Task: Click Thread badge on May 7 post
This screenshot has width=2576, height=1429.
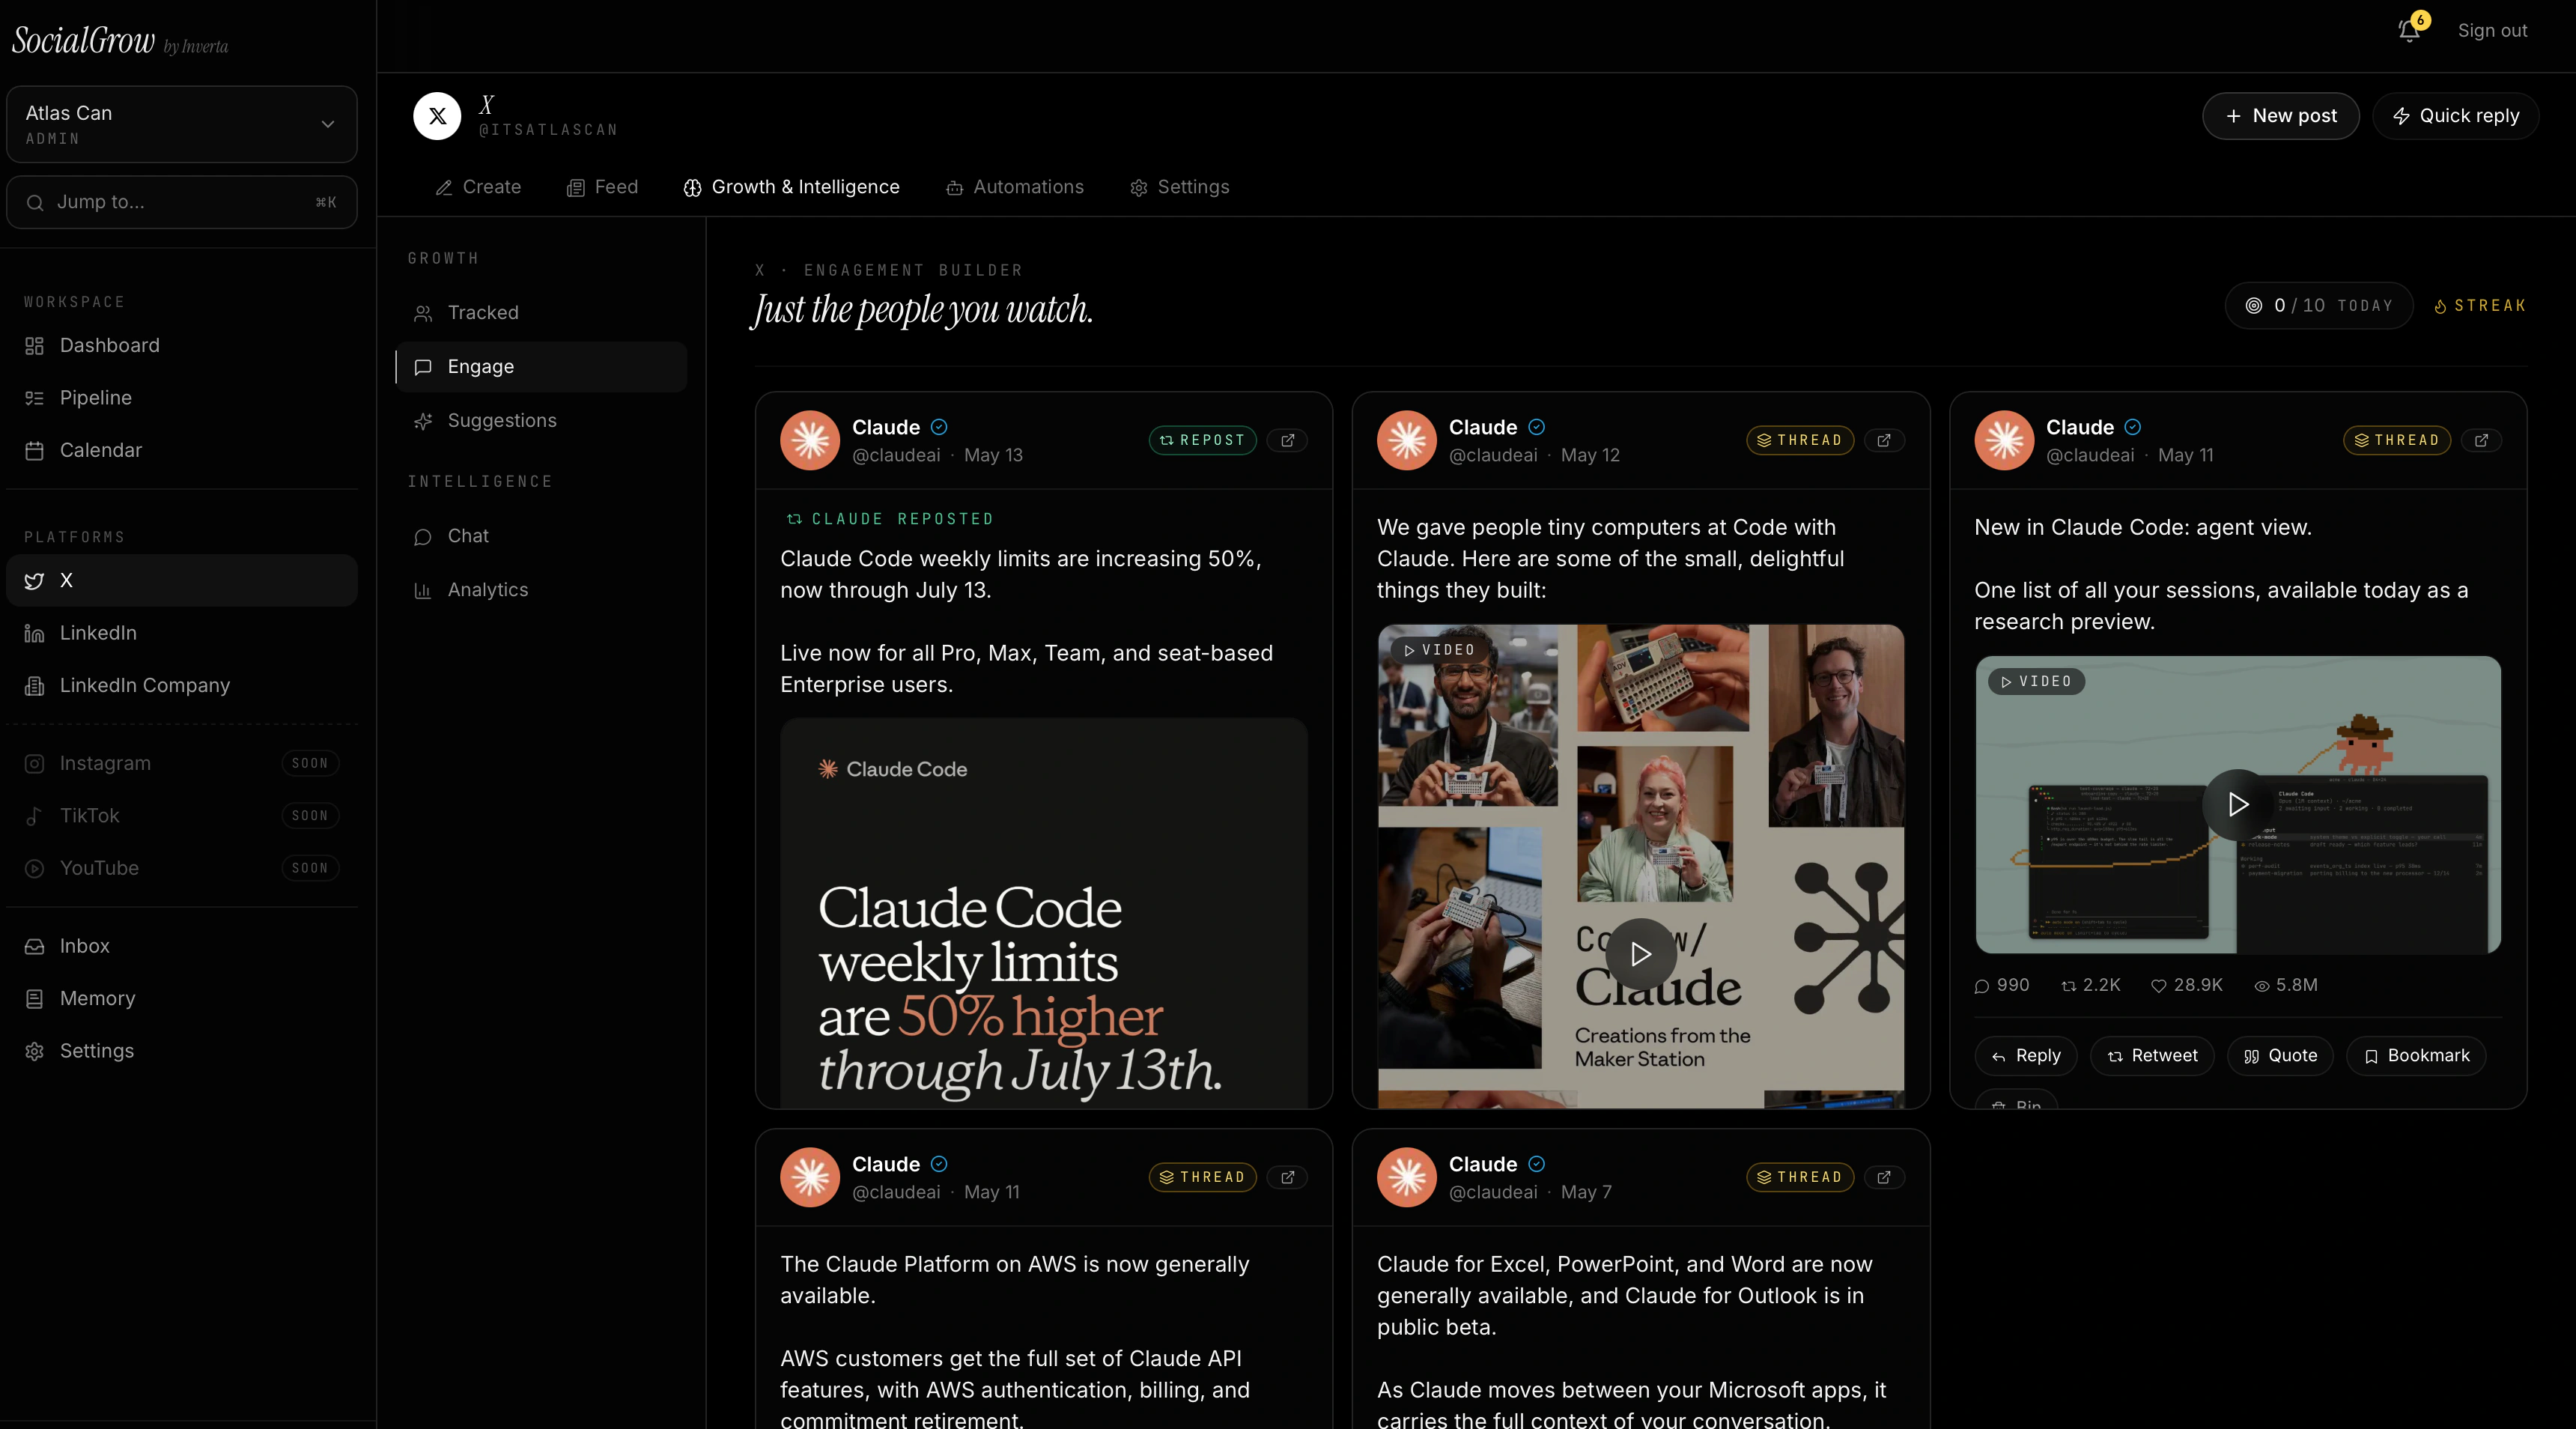Action: [1800, 1177]
